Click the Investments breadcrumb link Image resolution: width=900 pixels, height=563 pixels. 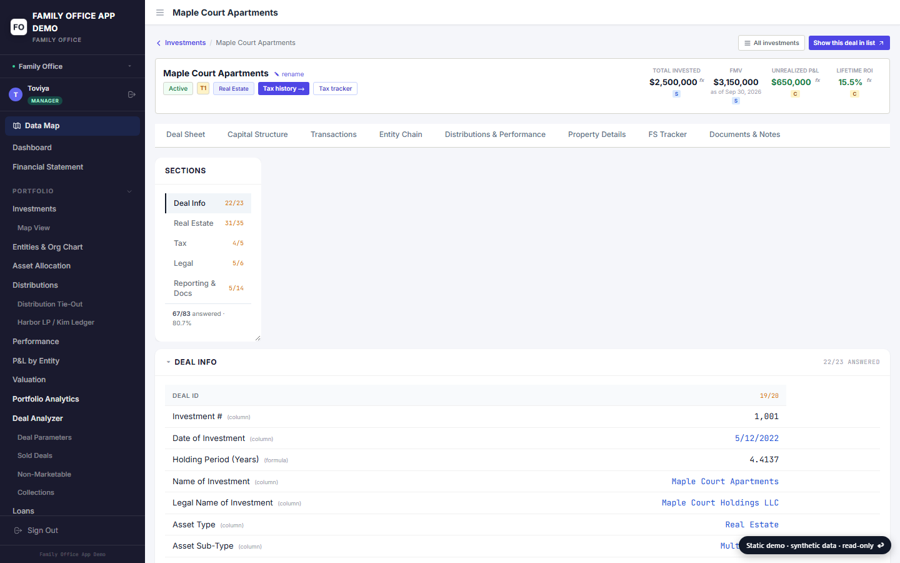click(185, 43)
